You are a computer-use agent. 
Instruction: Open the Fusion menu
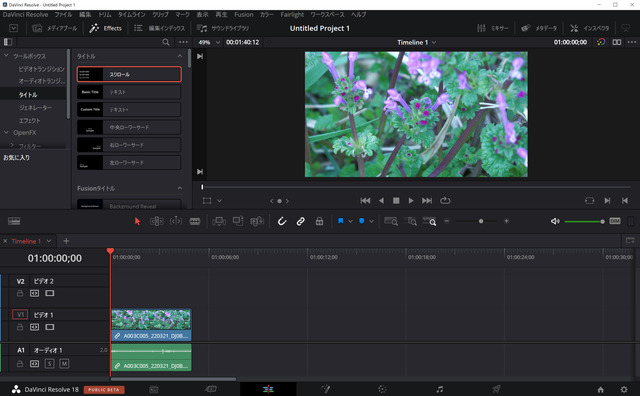[244, 14]
